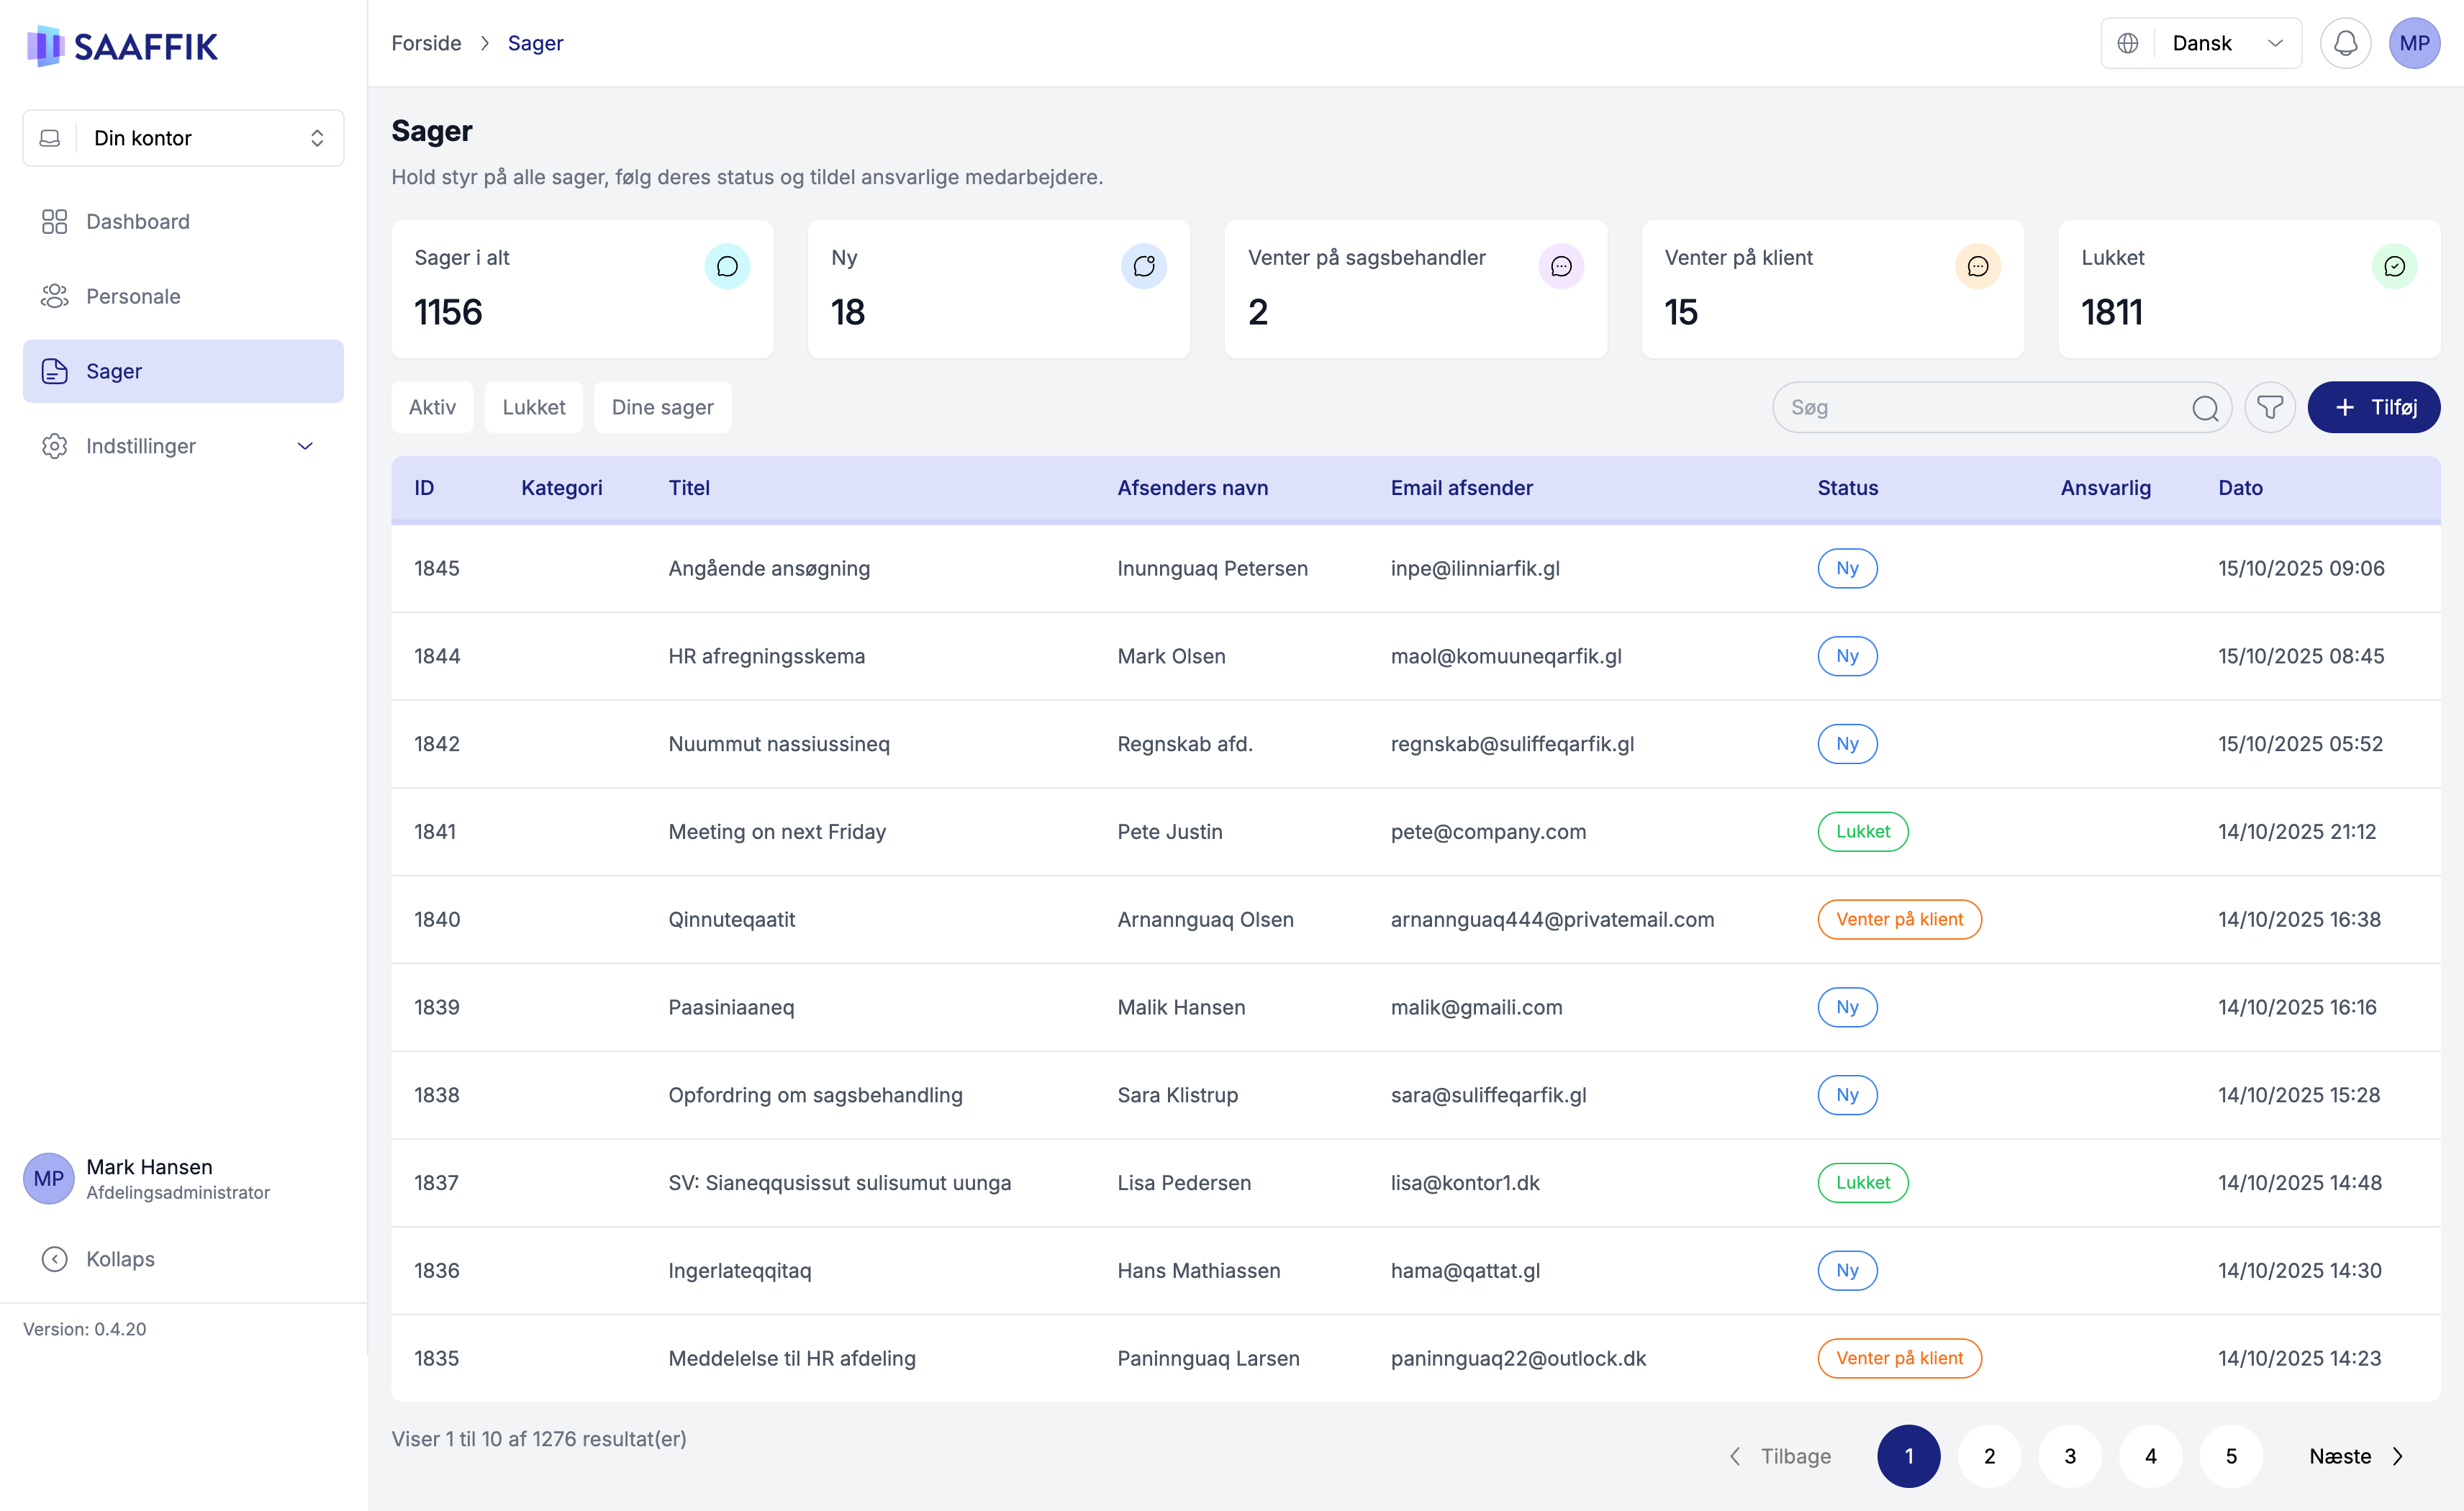The width and height of the screenshot is (2464, 1511).
Task: Click the Kollaps sidebar arrow icon
Action: pyautogui.click(x=54, y=1259)
